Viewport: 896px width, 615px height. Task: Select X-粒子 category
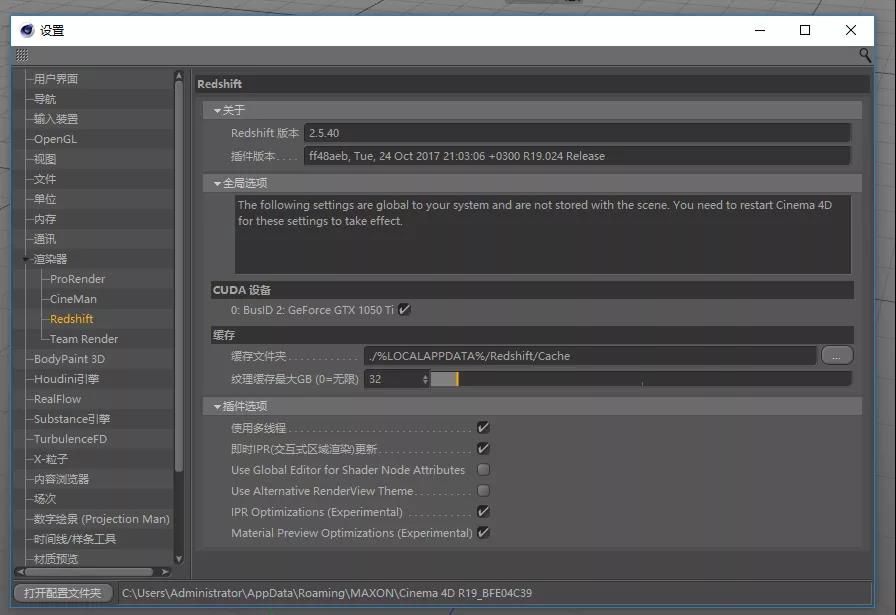click(51, 459)
